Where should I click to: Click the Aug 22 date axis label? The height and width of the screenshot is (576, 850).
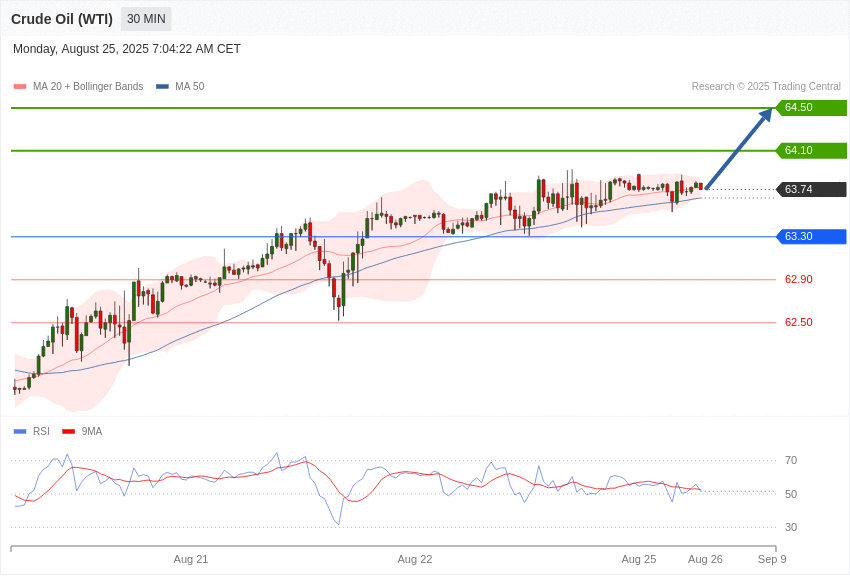[x=415, y=559]
